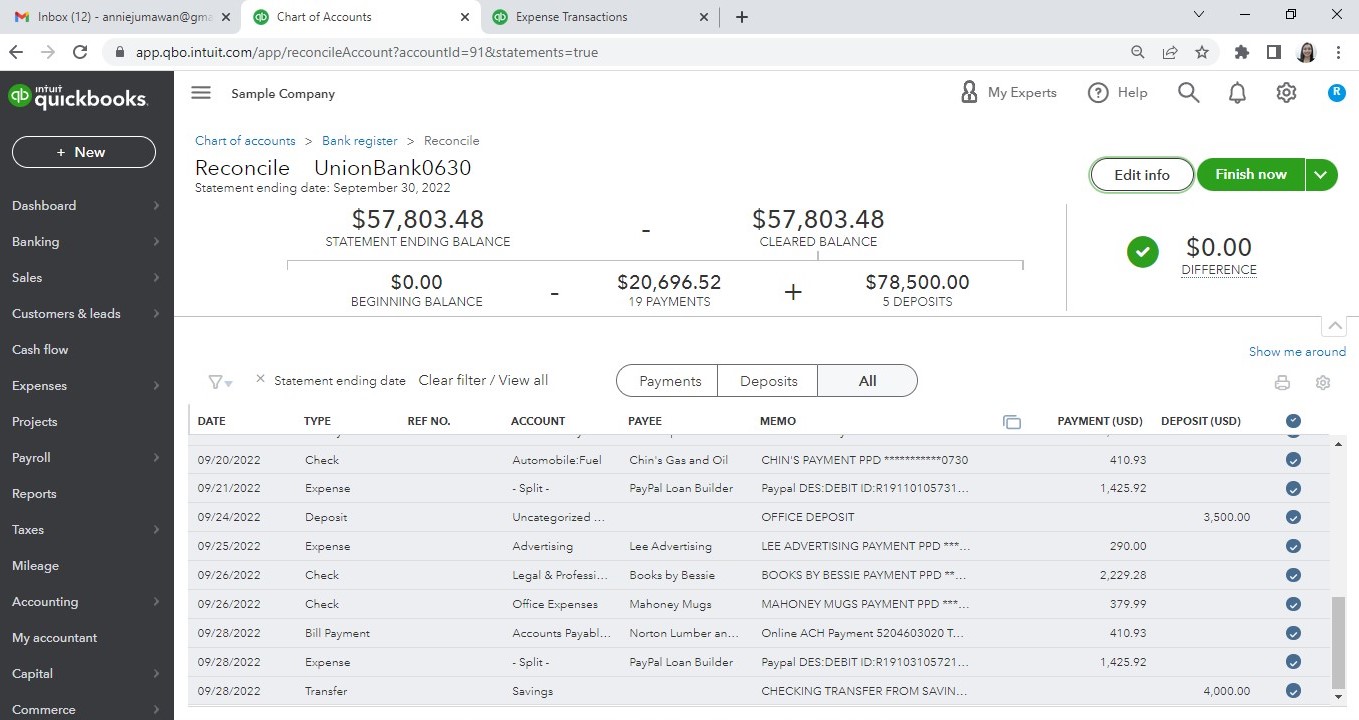Open the Chrome profile picture
This screenshot has height=720, width=1359.
1306,52
